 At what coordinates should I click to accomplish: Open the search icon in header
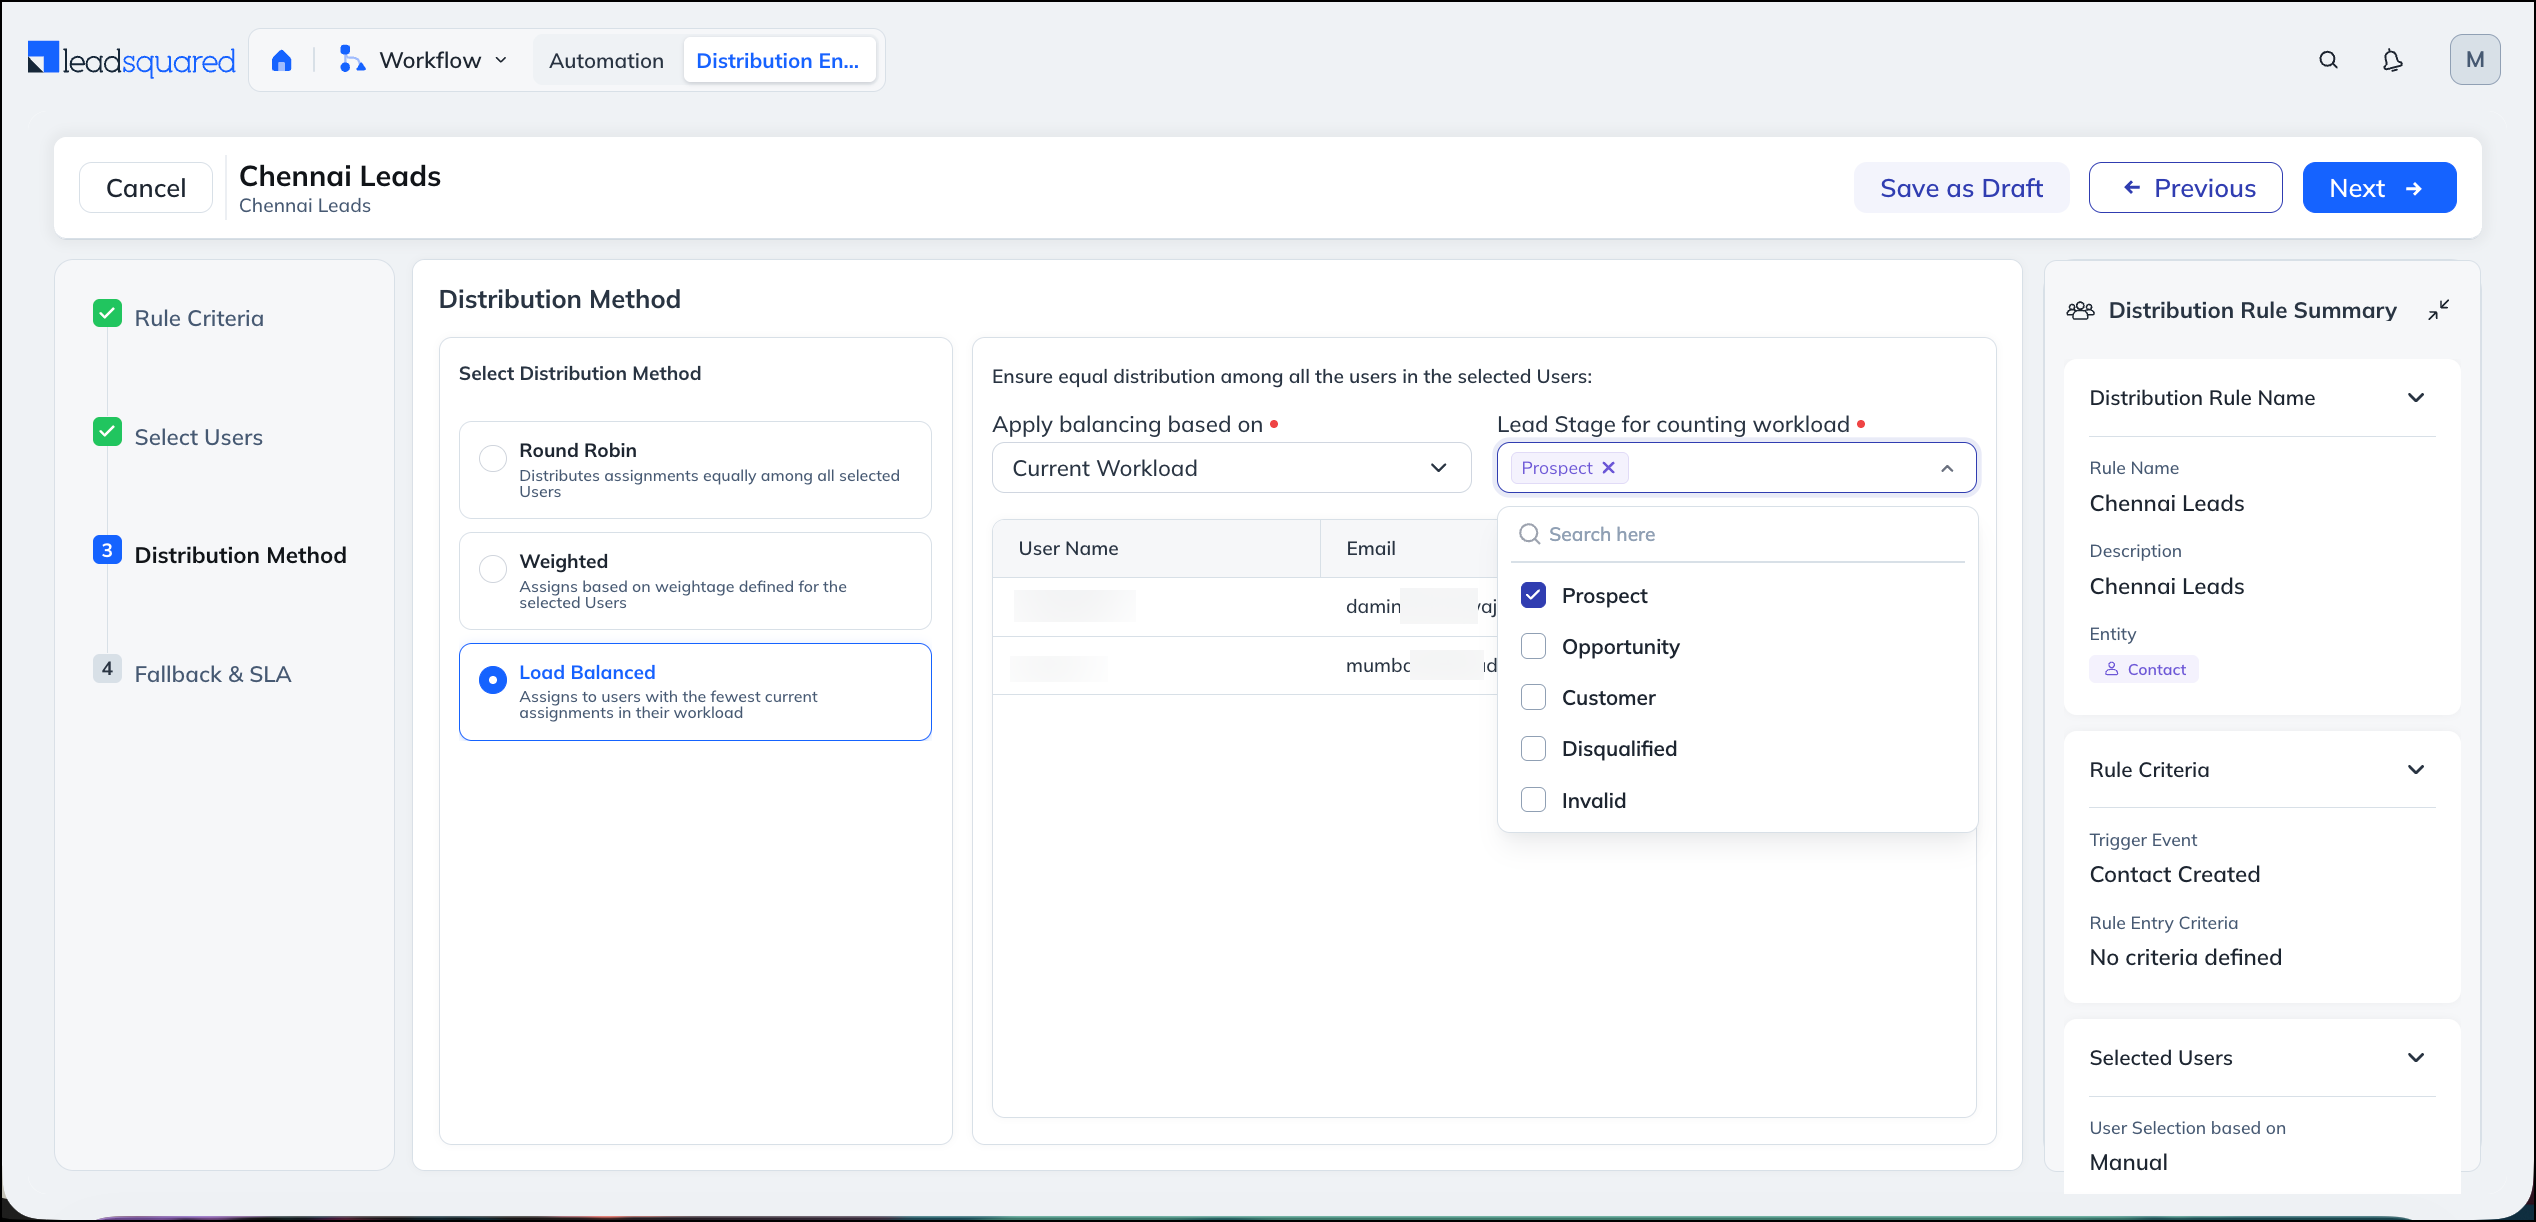(2328, 60)
